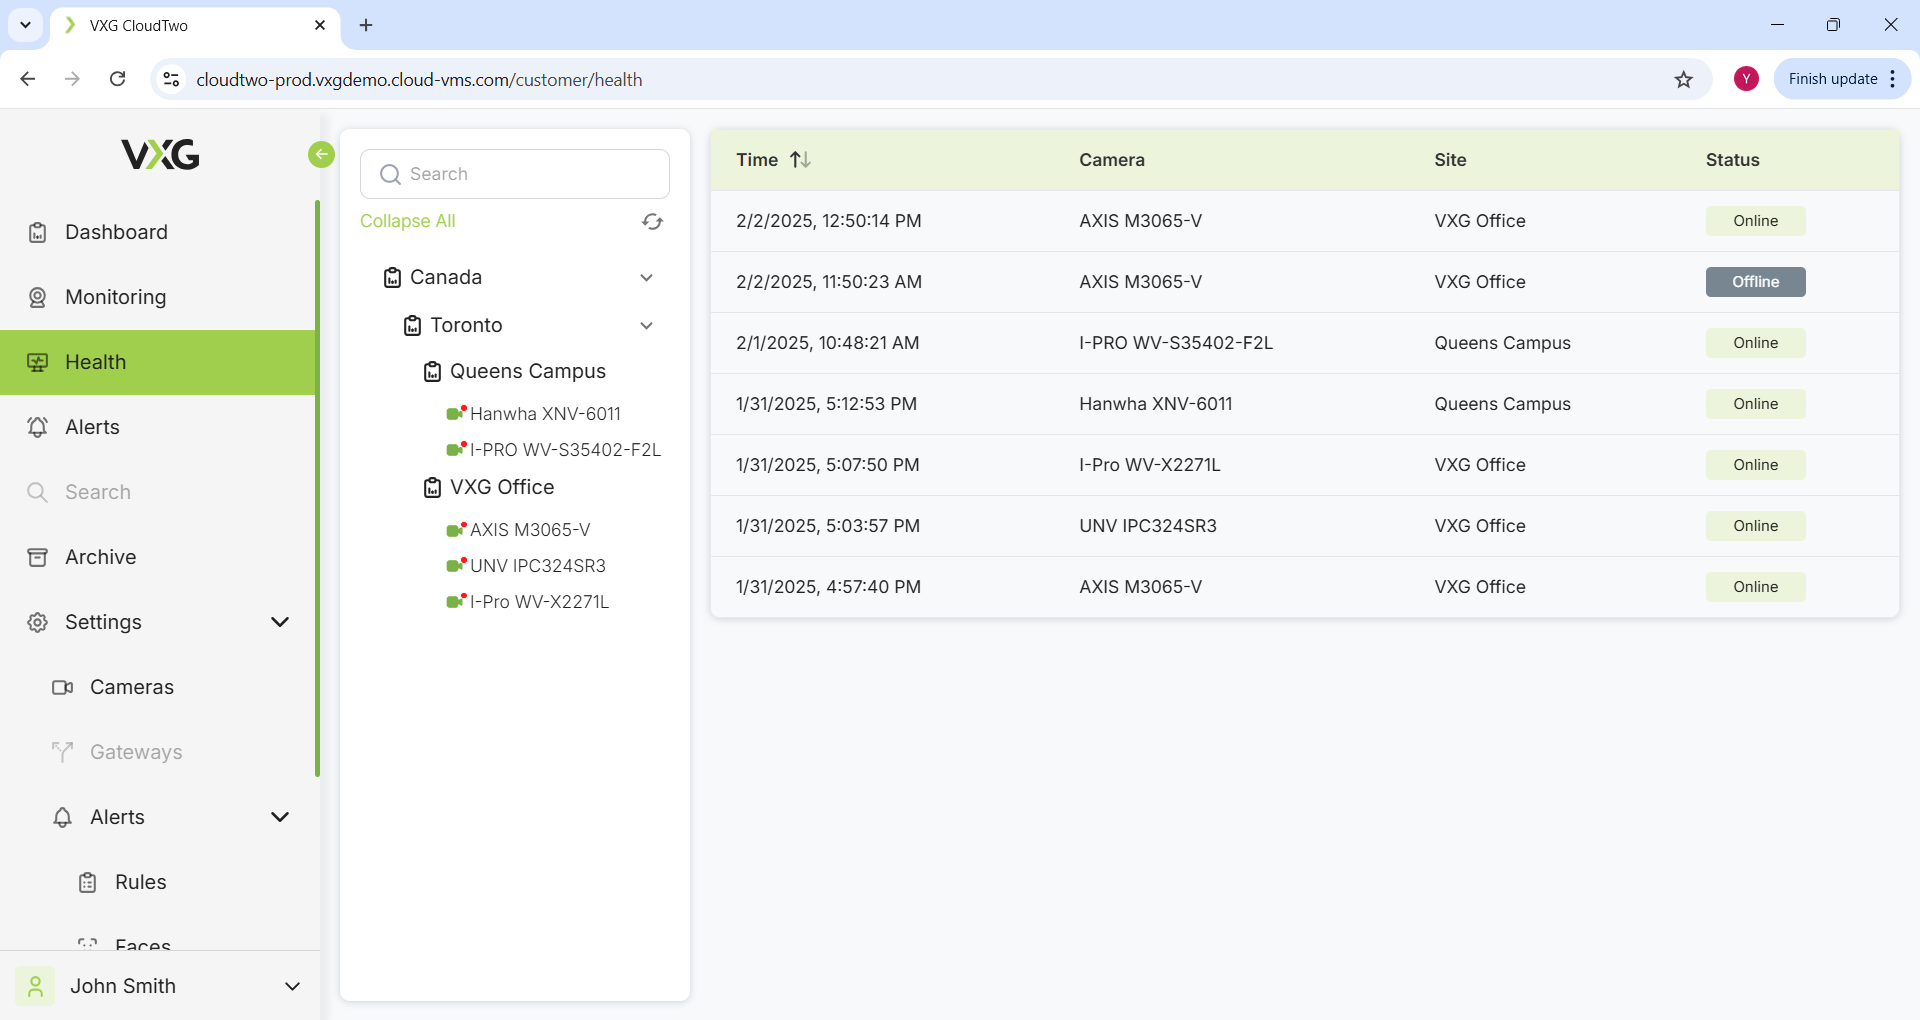
Task: Reload the page in browser
Action: point(118,80)
